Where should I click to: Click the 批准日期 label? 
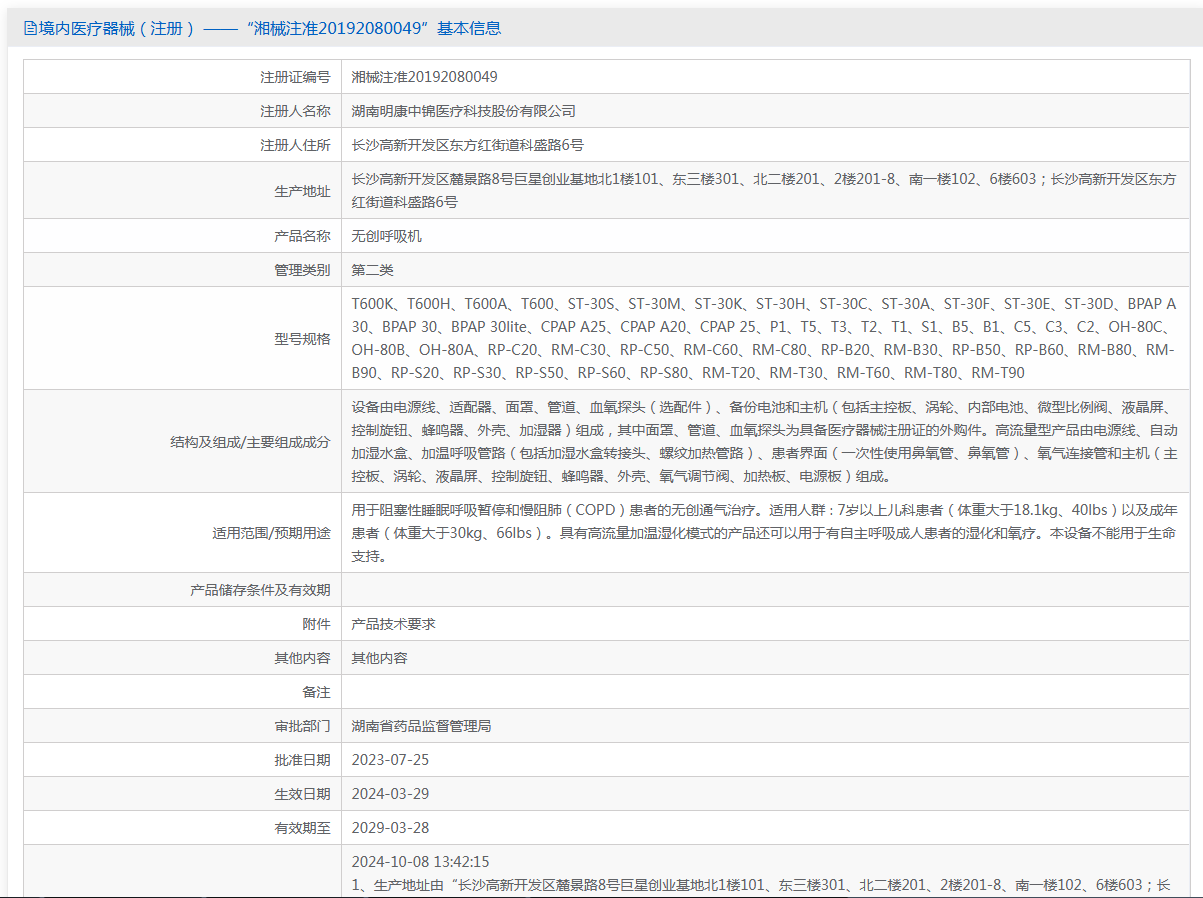(x=302, y=760)
